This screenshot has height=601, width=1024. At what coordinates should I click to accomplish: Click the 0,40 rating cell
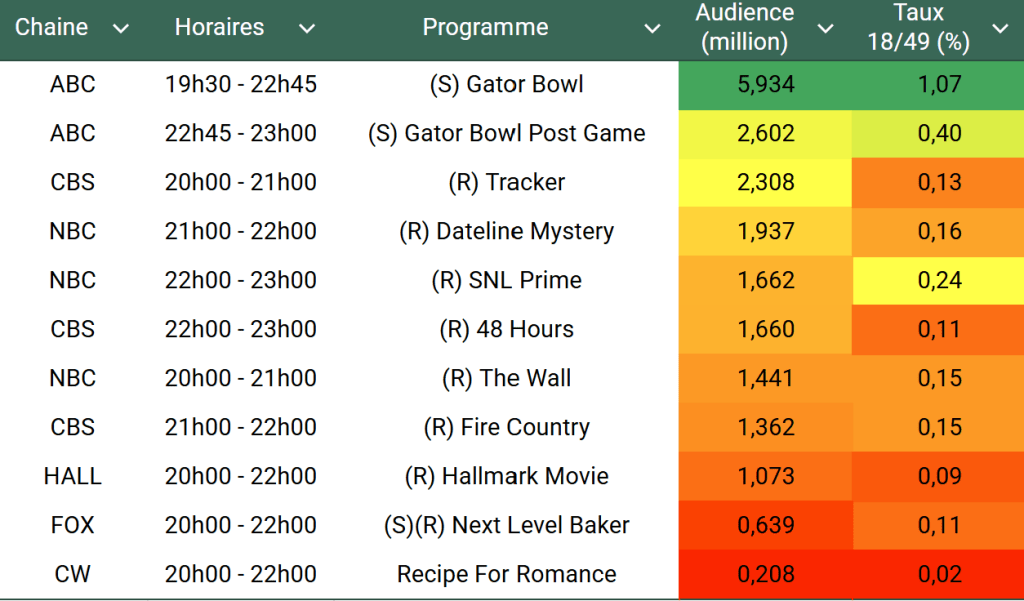(939, 134)
